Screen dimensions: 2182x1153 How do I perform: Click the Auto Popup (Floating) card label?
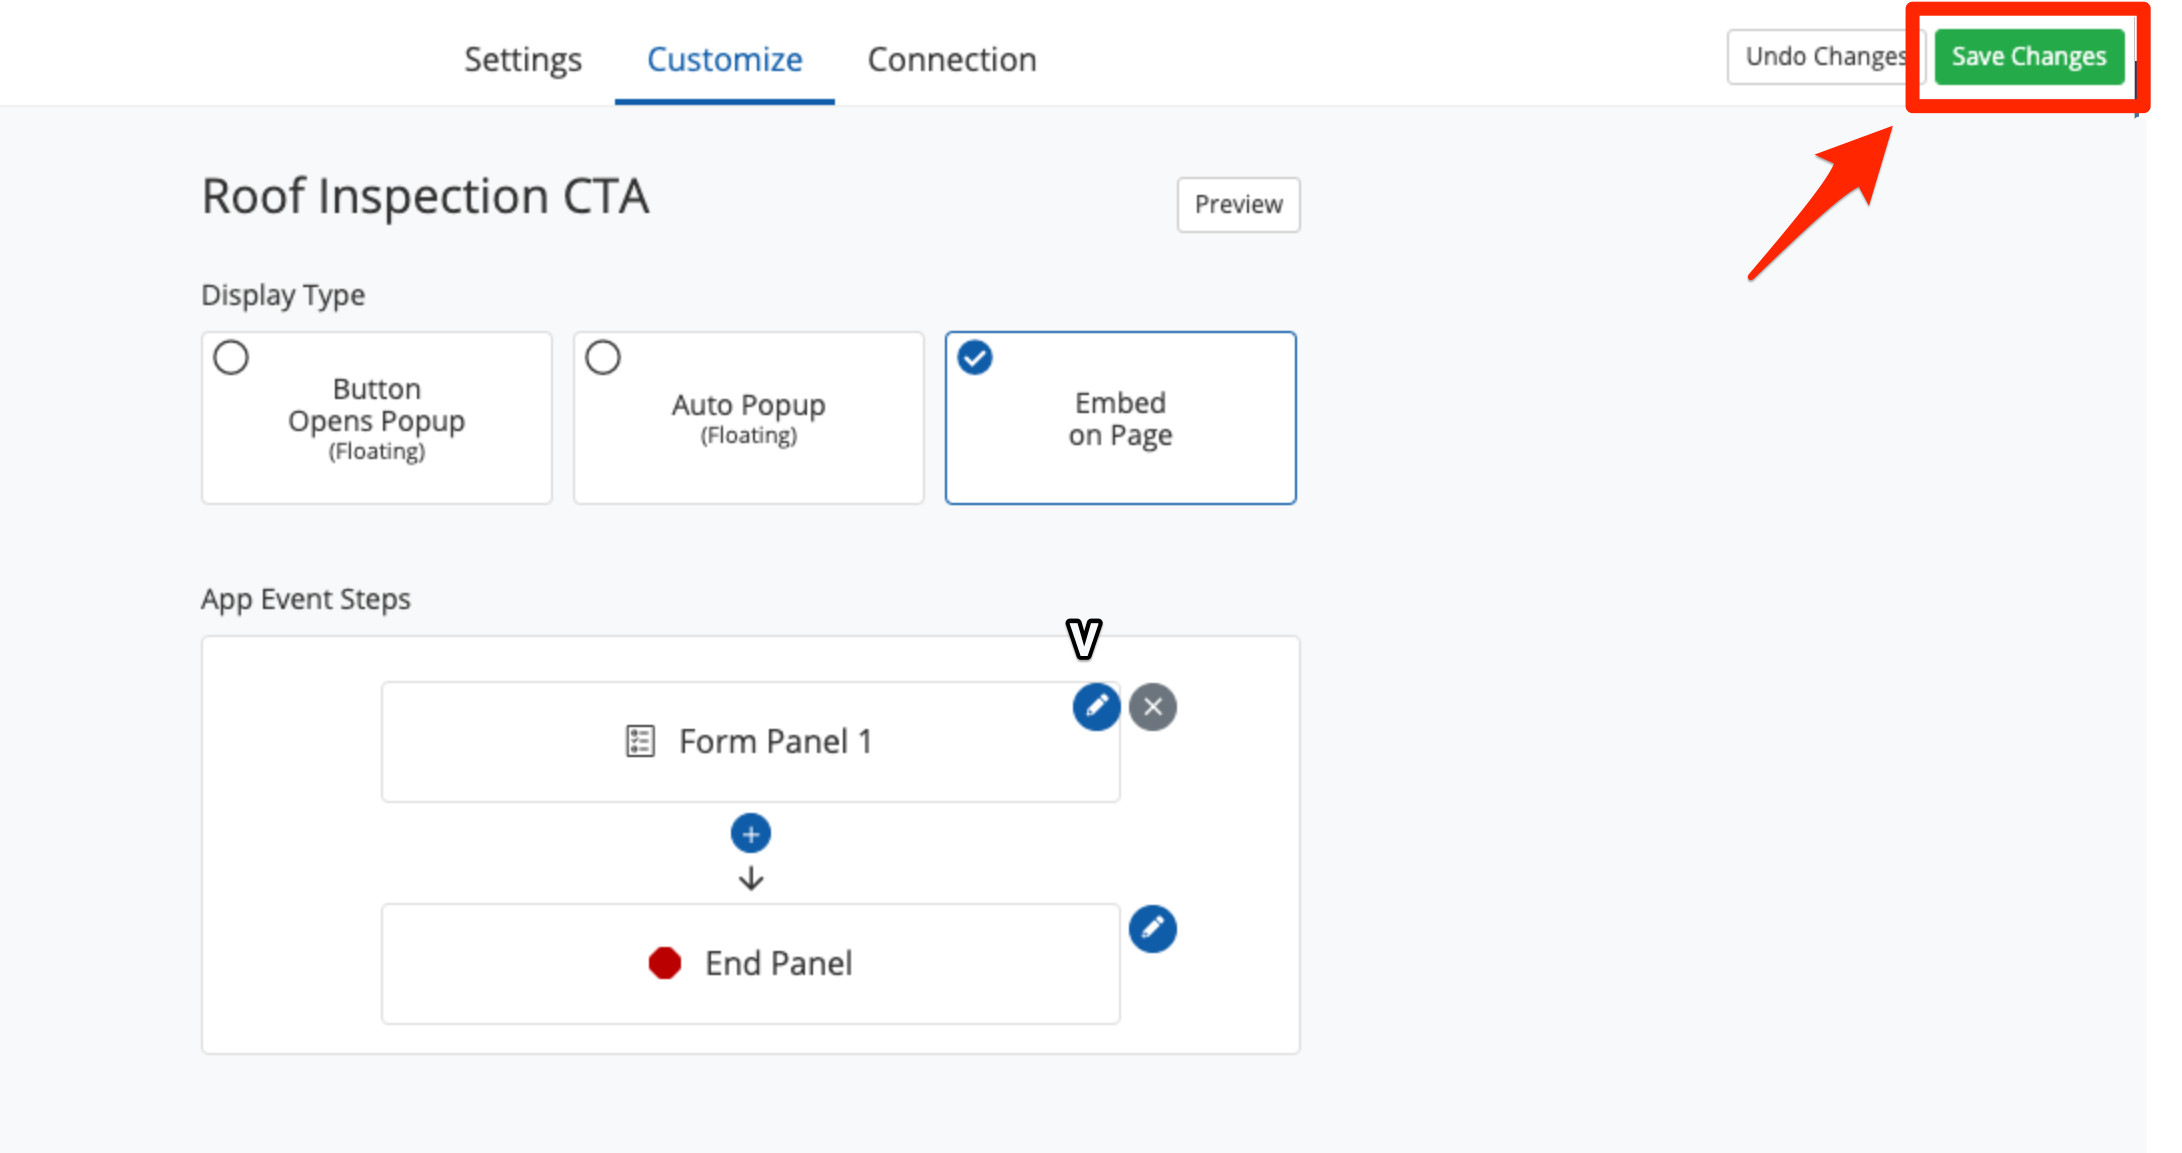coord(748,418)
